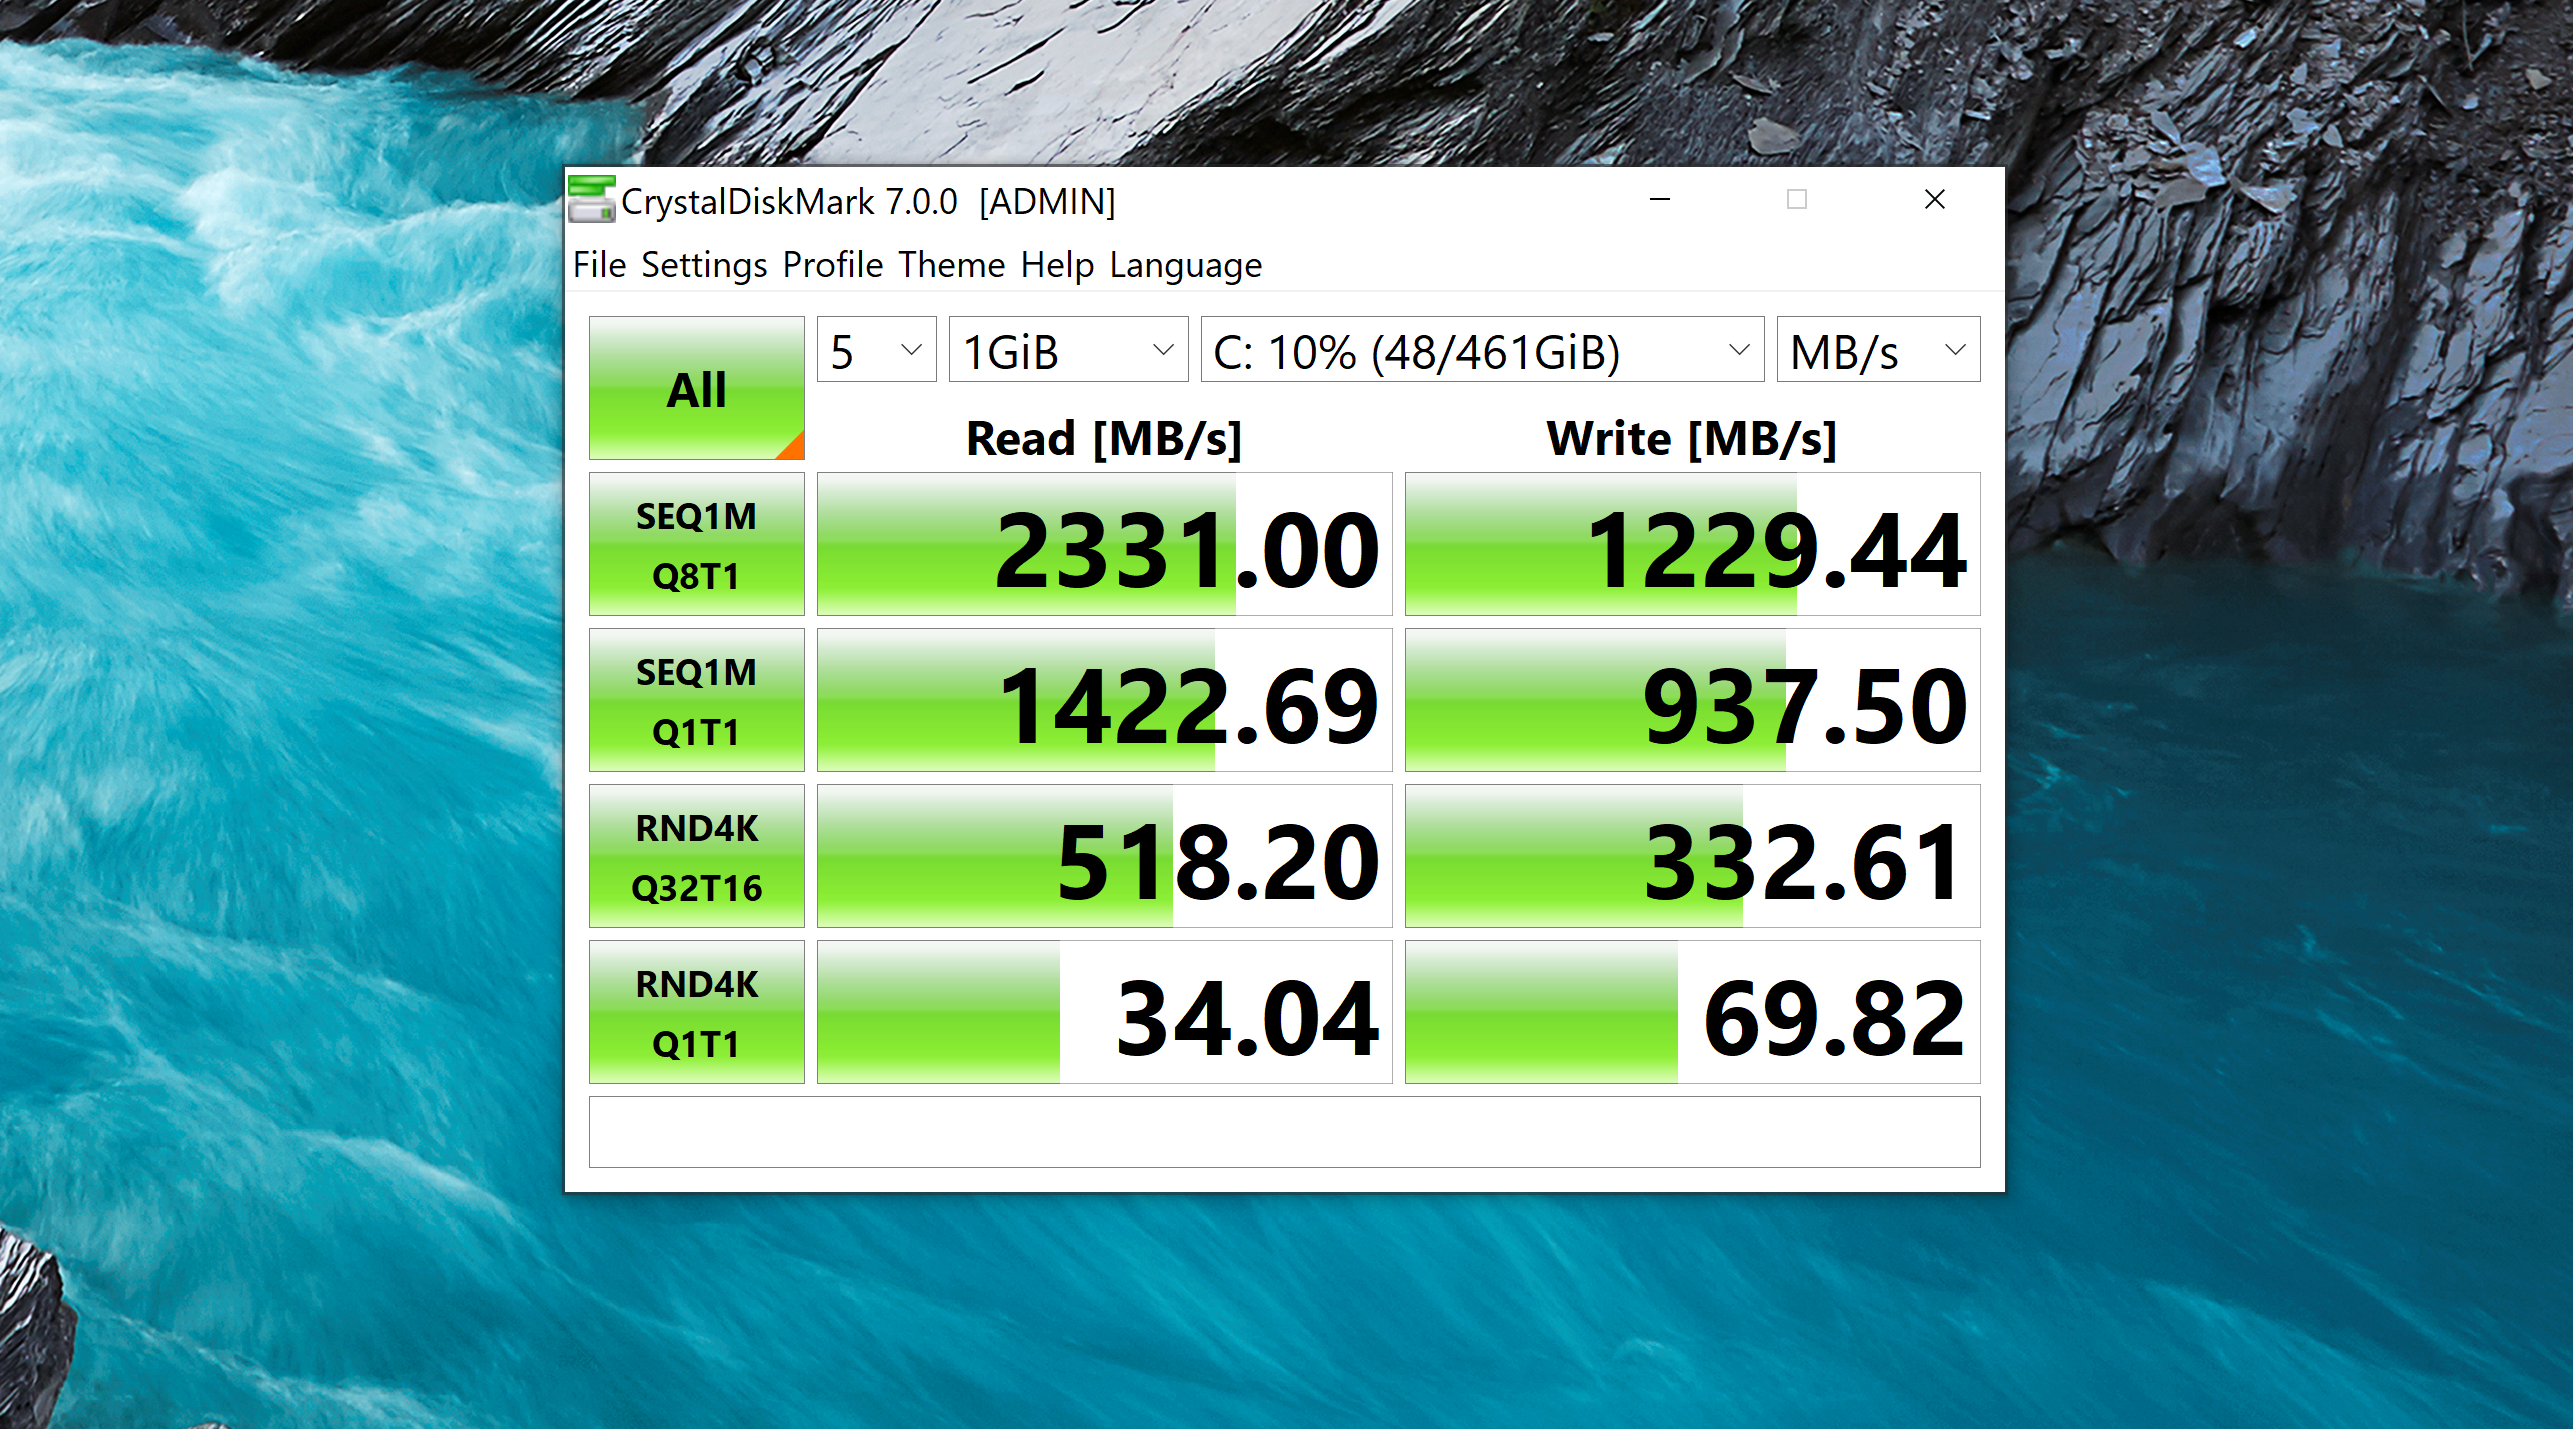Image resolution: width=2573 pixels, height=1429 pixels.
Task: Expand the test count dropdown showing 5
Action: [876, 350]
